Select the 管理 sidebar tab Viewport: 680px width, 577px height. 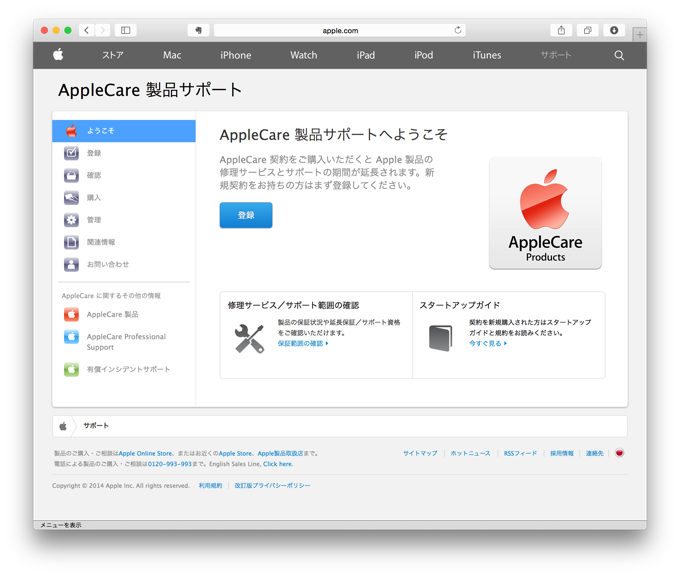pyautogui.click(x=124, y=220)
